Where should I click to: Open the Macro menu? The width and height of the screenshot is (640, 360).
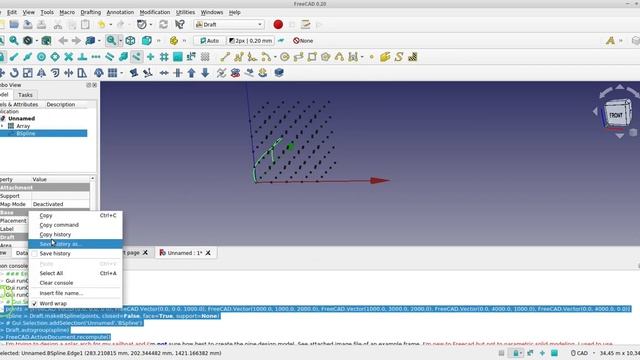67,12
